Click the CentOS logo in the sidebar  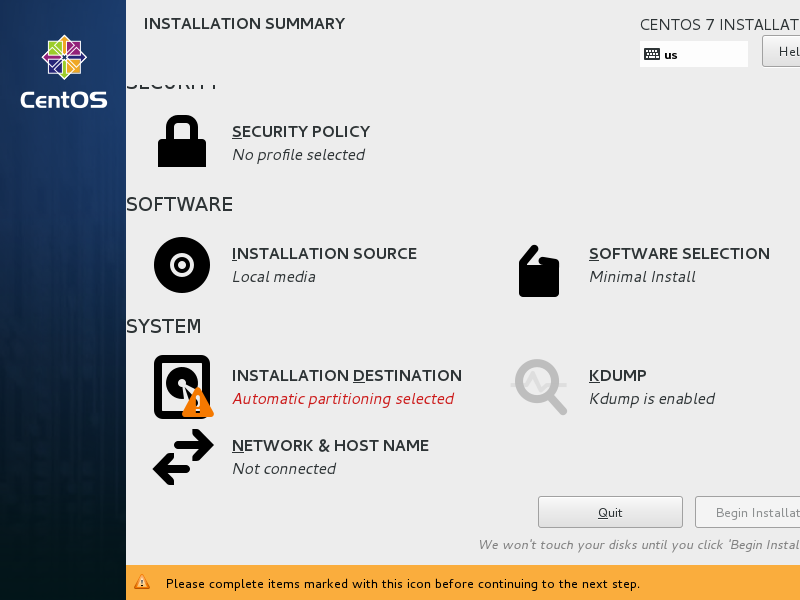point(64,72)
